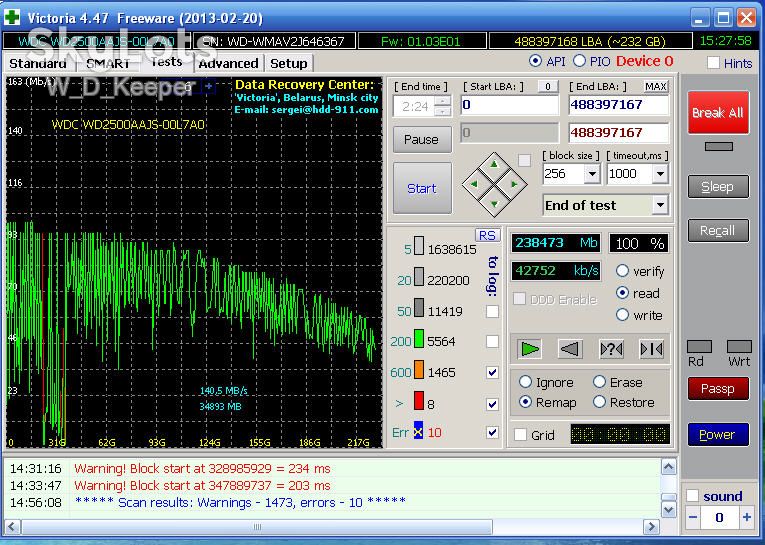This screenshot has height=545, width=765.
Task: Click the log horizontal scroll left arrow
Action: (12, 527)
